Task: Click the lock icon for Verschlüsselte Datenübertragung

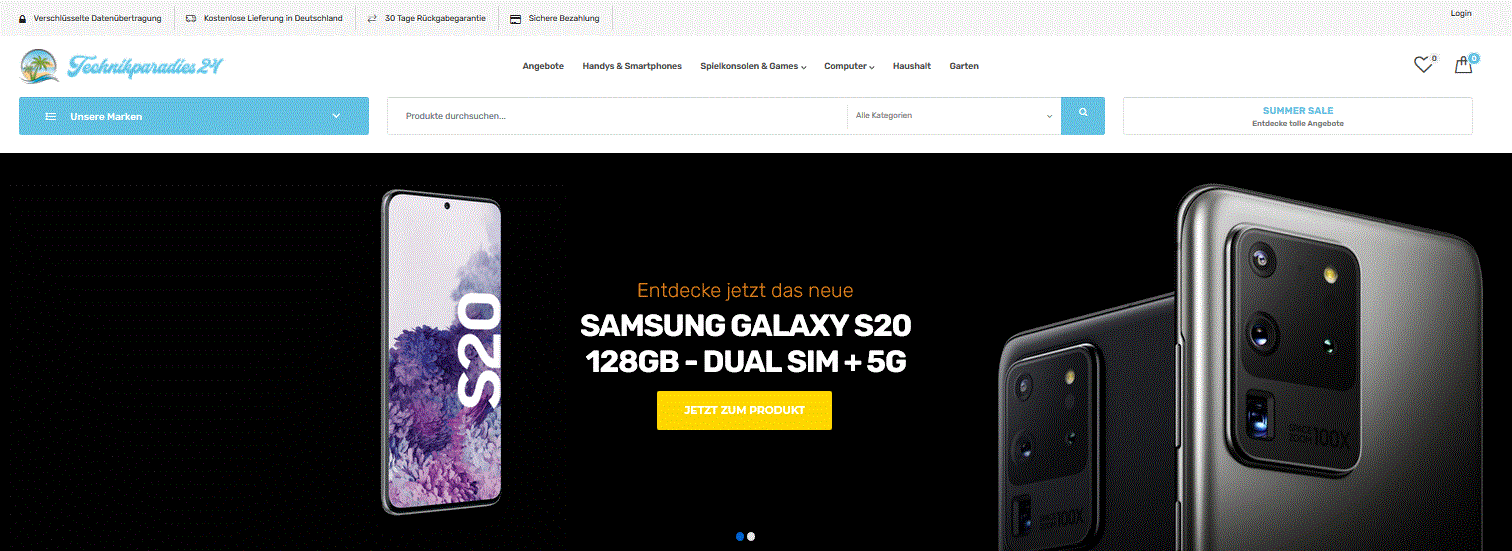Action: coord(23,18)
